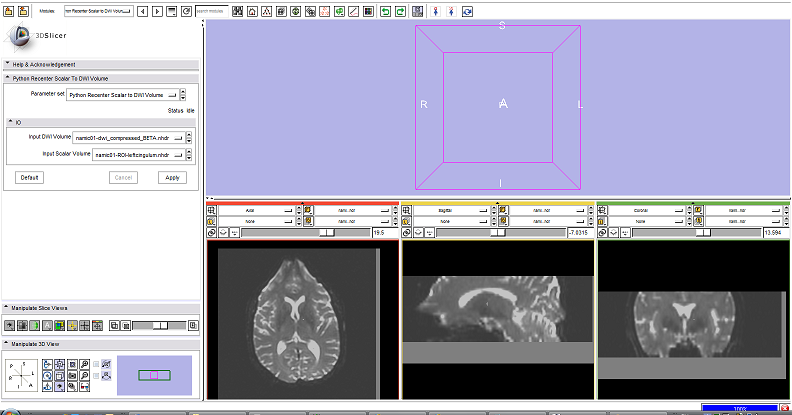Viewport: 792px width, 415px height.
Task: Click the load scene icon at far left of toolbar
Action: 8,10
